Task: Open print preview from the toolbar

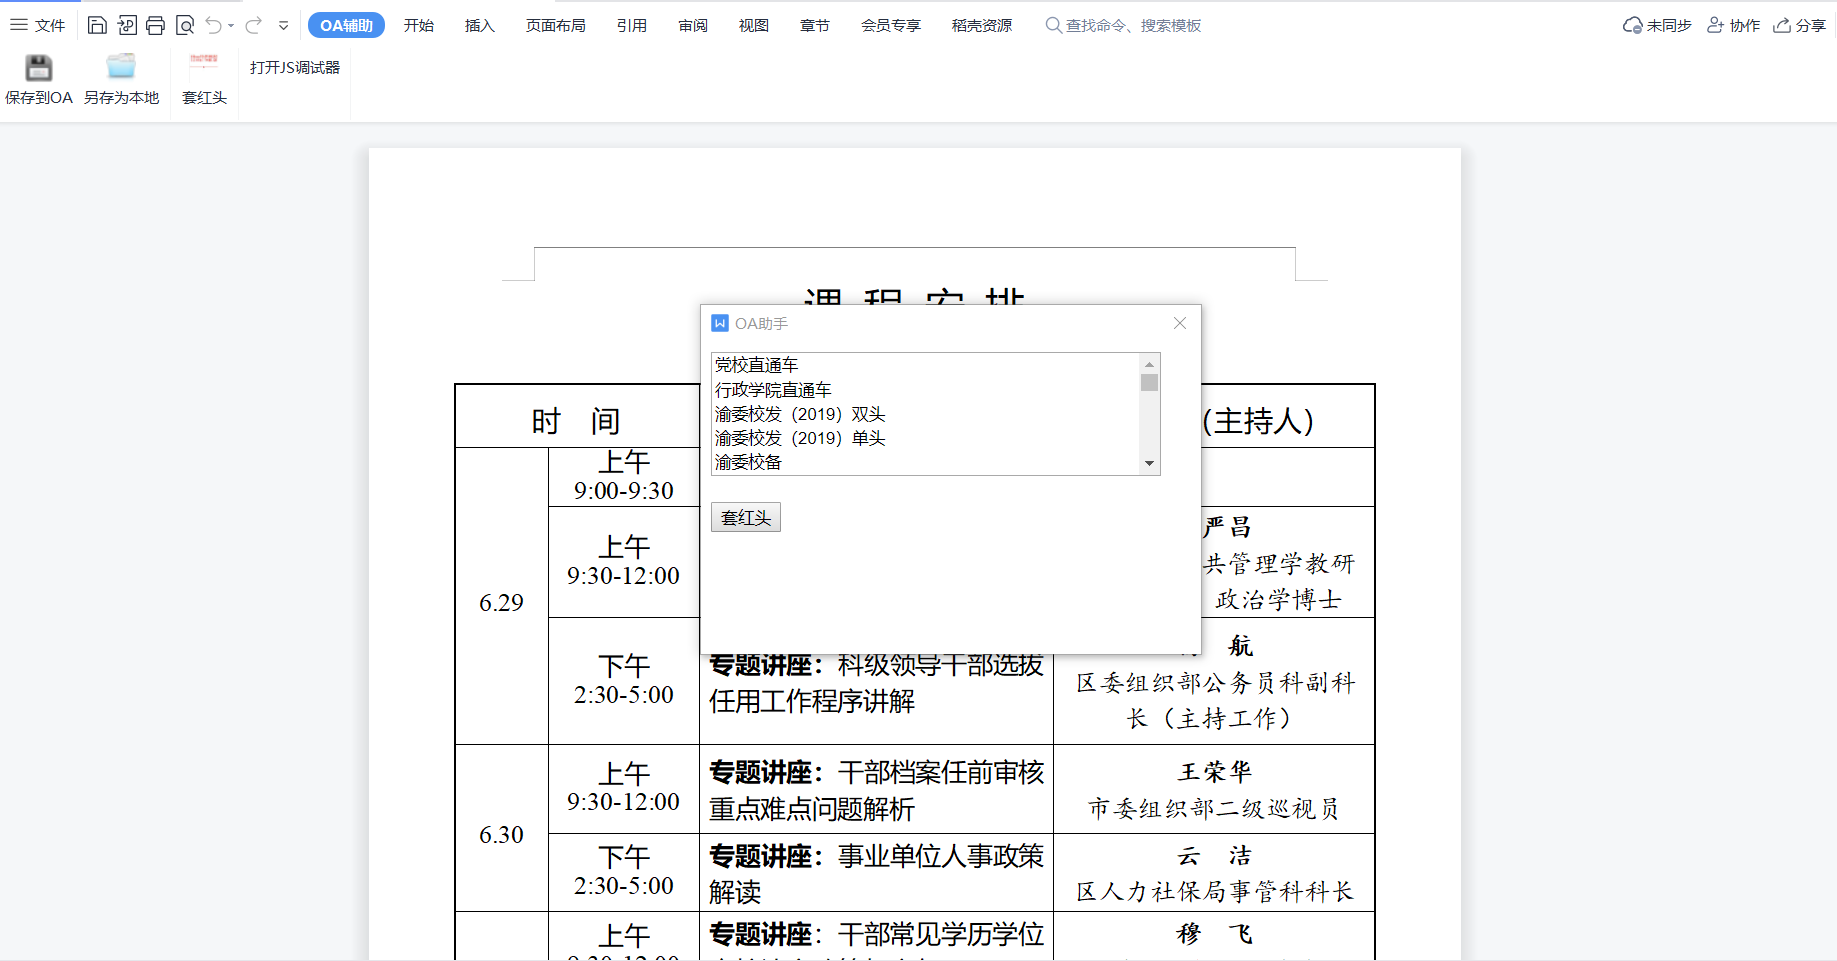Action: pyautogui.click(x=185, y=25)
